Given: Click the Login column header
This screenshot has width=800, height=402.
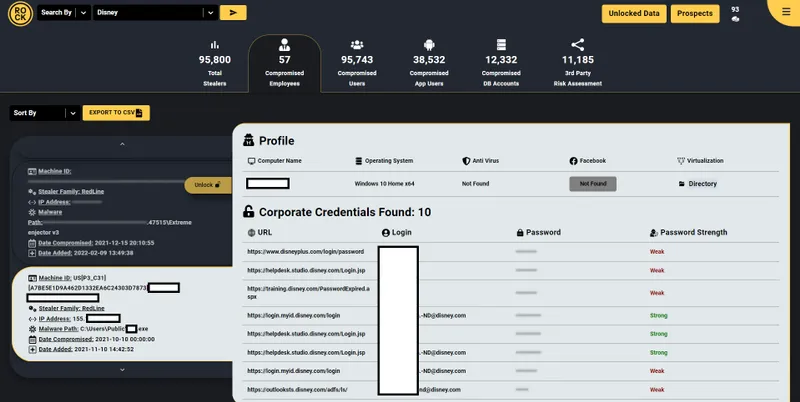Looking at the screenshot, I should coord(396,233).
